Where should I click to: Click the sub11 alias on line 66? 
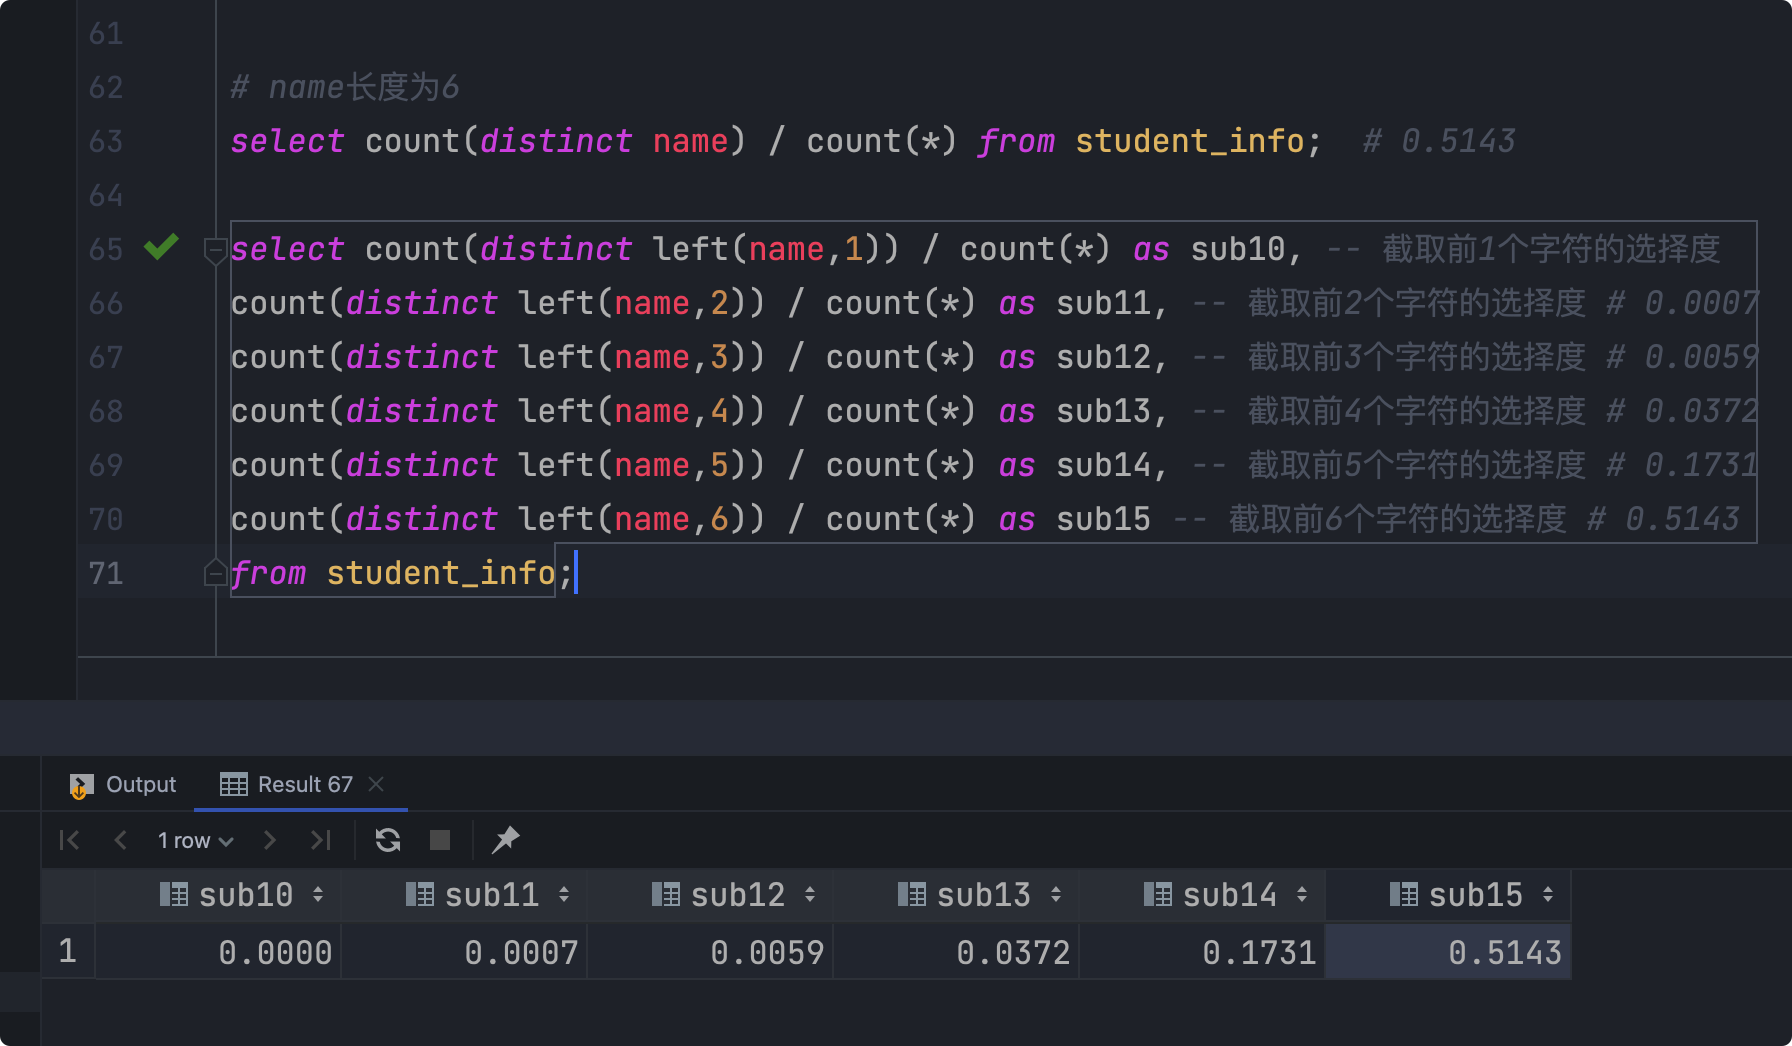click(x=1104, y=303)
